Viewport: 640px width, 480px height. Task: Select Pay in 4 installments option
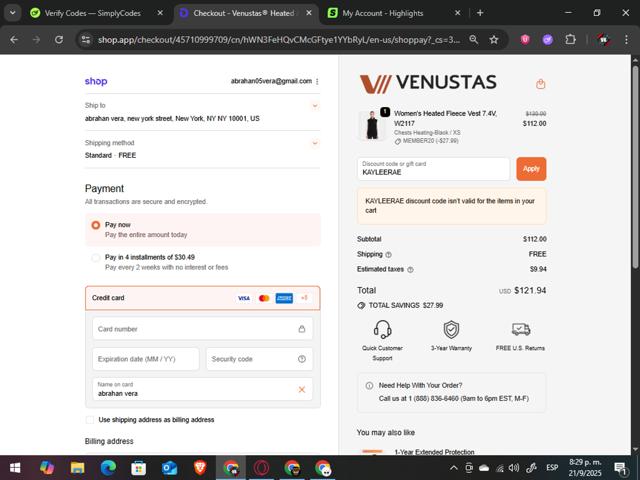(x=96, y=258)
